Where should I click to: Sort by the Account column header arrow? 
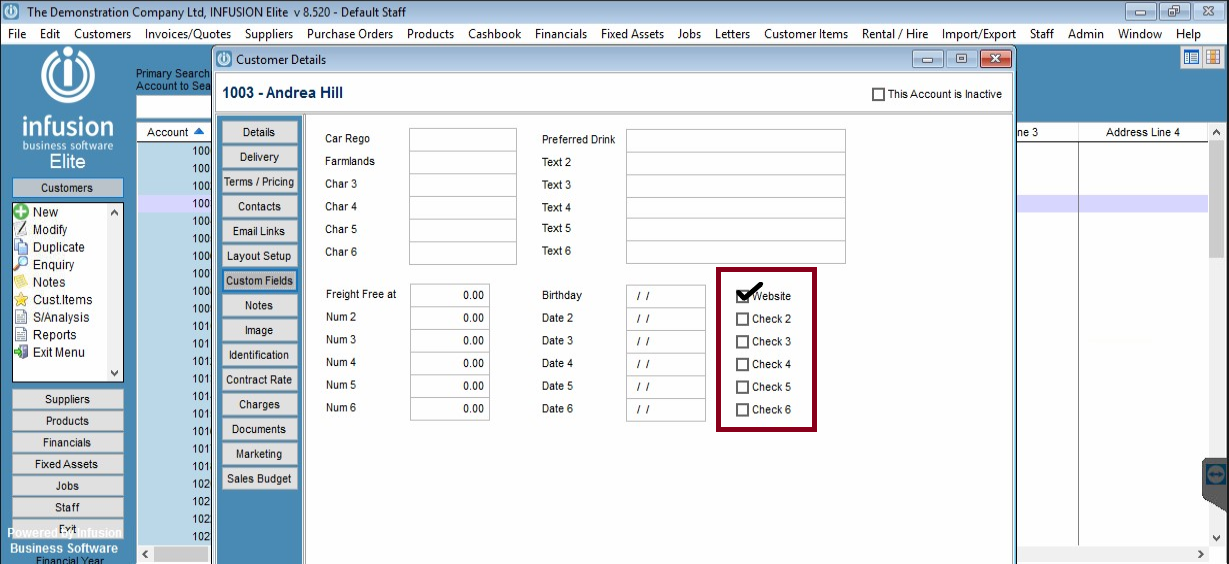click(x=199, y=132)
